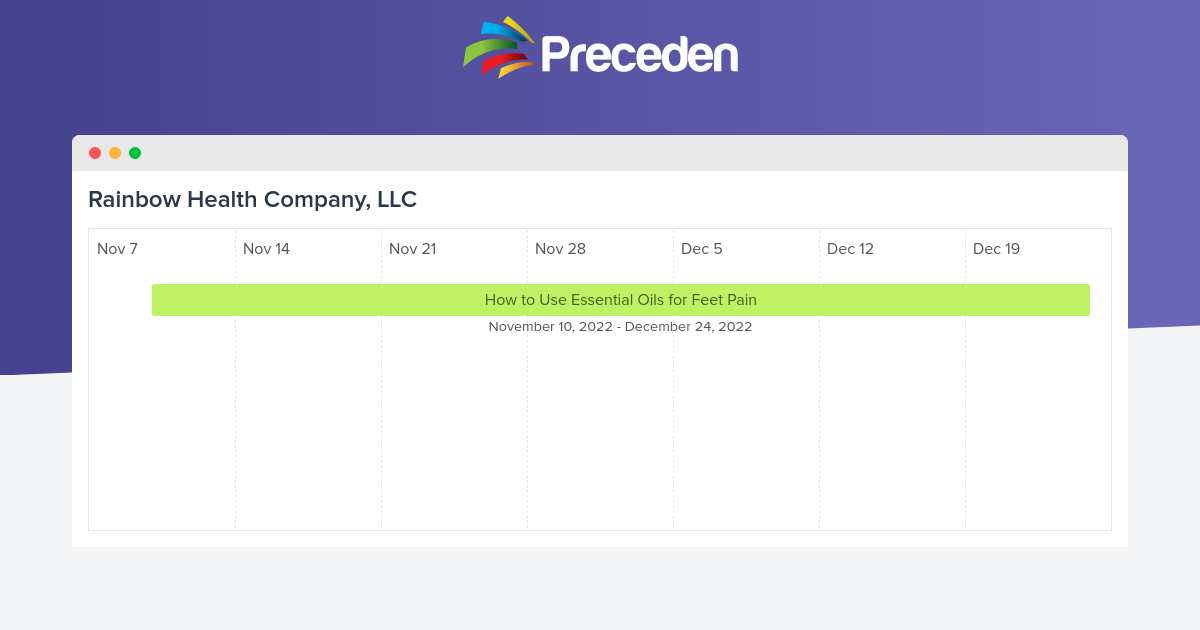This screenshot has width=1200, height=630.
Task: Click the Dec 12 column label
Action: (850, 249)
